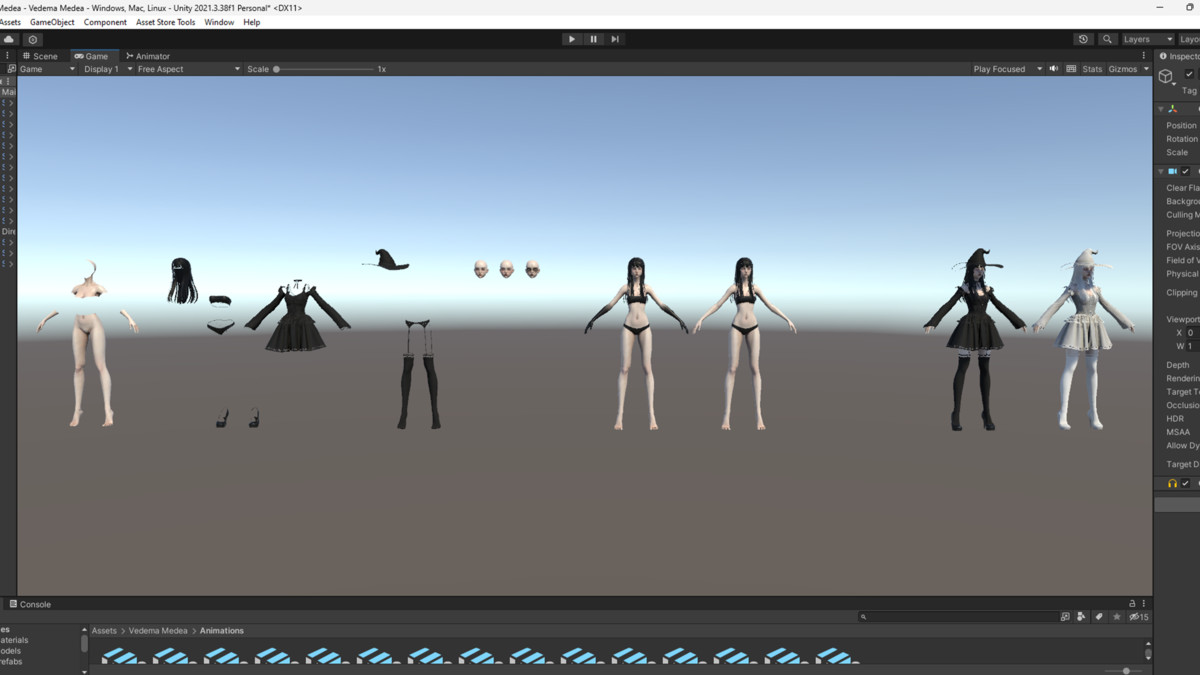Open the Layers dropdown
Image resolution: width=1200 pixels, height=675 pixels.
[x=1147, y=39]
